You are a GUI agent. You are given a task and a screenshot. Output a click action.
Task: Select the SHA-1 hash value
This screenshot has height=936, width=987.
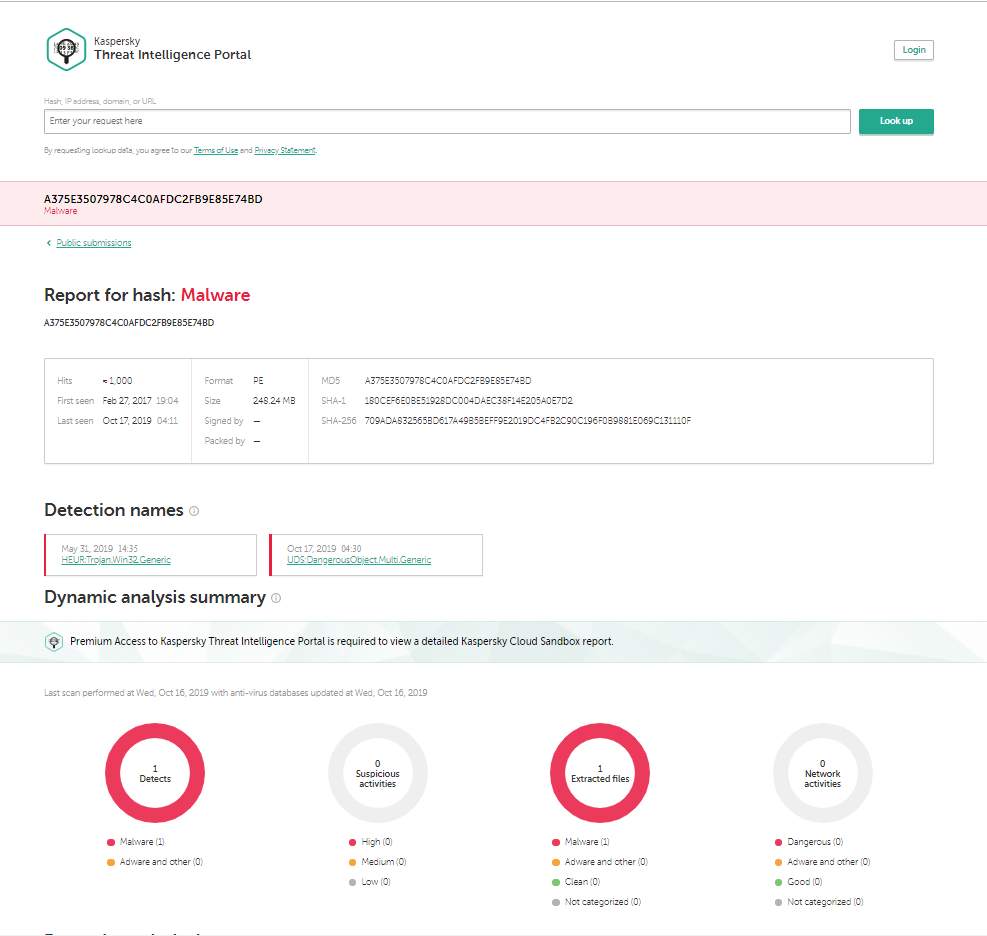pyautogui.click(x=468, y=401)
